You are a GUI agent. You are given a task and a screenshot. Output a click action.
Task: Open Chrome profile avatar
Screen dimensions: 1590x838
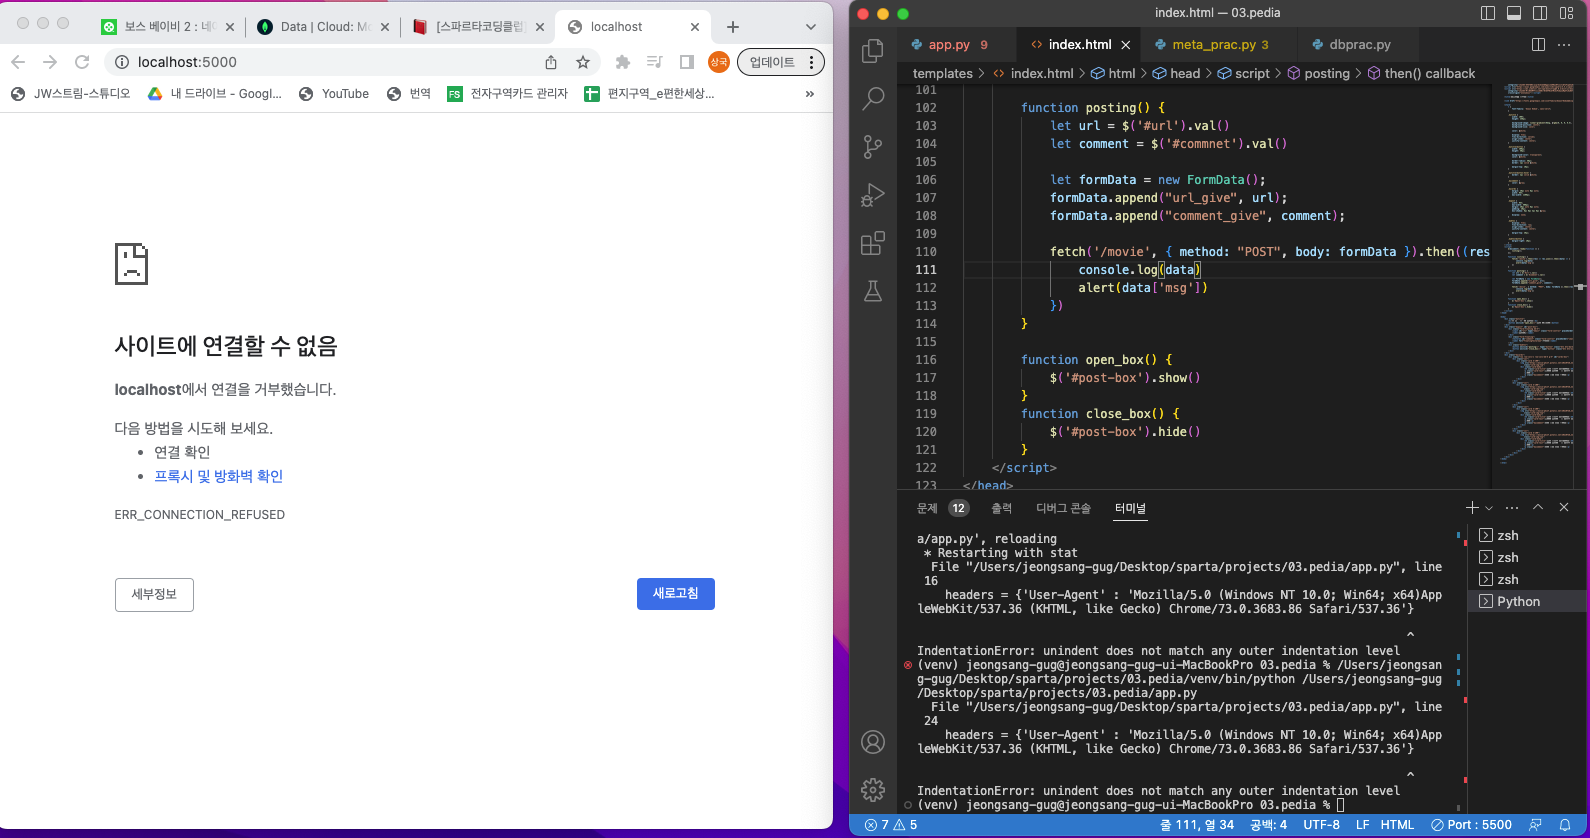(x=719, y=62)
